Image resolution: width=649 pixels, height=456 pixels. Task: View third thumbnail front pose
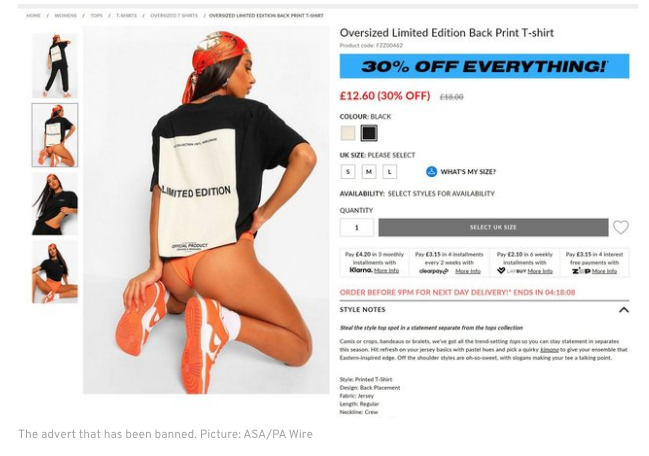pyautogui.click(x=55, y=204)
